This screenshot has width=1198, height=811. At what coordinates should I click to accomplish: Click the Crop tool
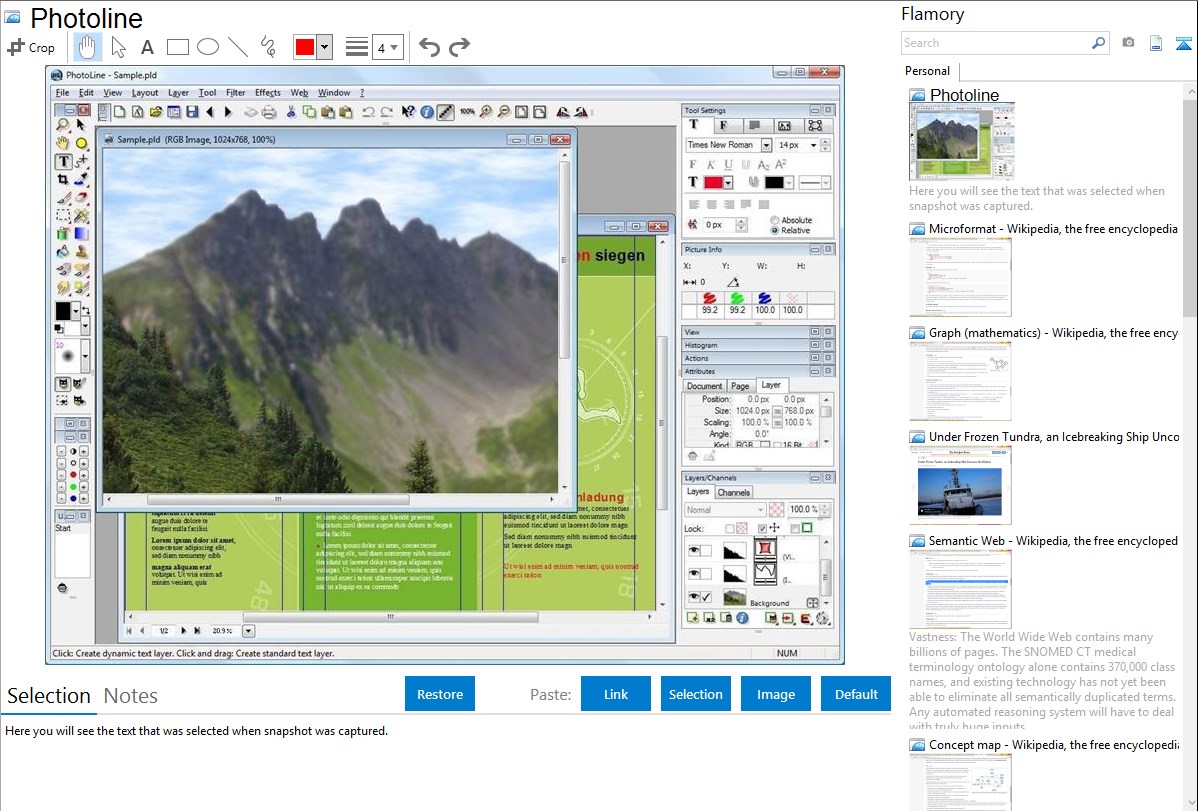(x=31, y=47)
